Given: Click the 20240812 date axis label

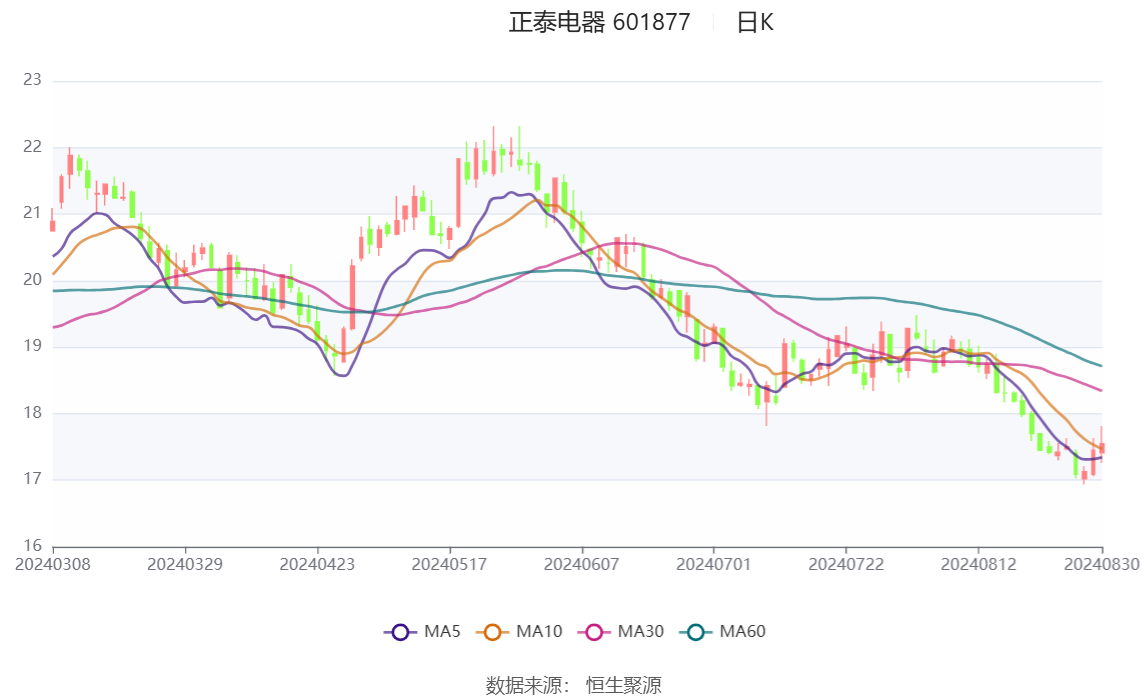Looking at the screenshot, I should point(979,564).
